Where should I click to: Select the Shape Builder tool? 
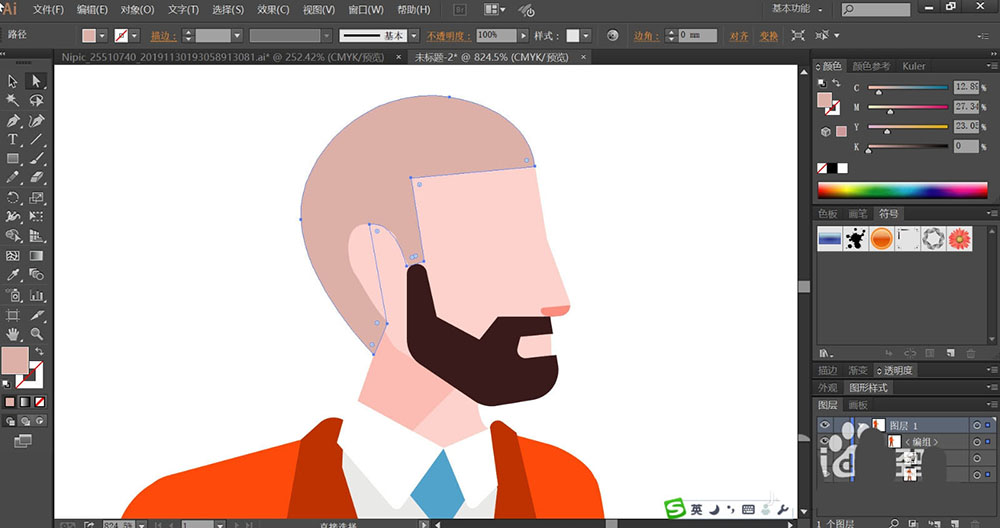click(13, 236)
